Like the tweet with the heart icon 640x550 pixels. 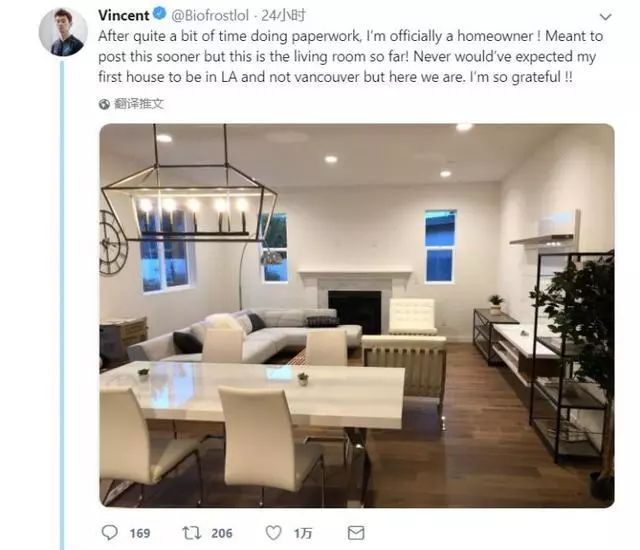click(273, 532)
